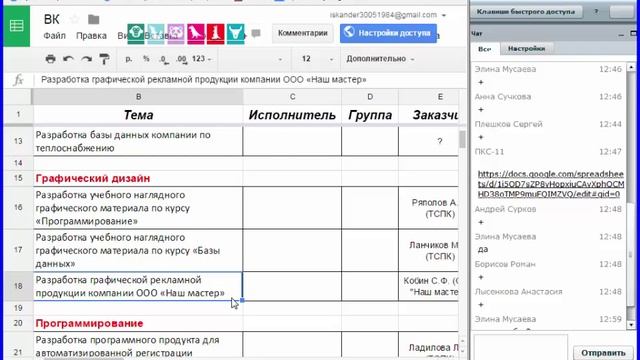This screenshot has width=640, height=360.
Task: Open the Правка menu
Action: pyautogui.click(x=91, y=36)
